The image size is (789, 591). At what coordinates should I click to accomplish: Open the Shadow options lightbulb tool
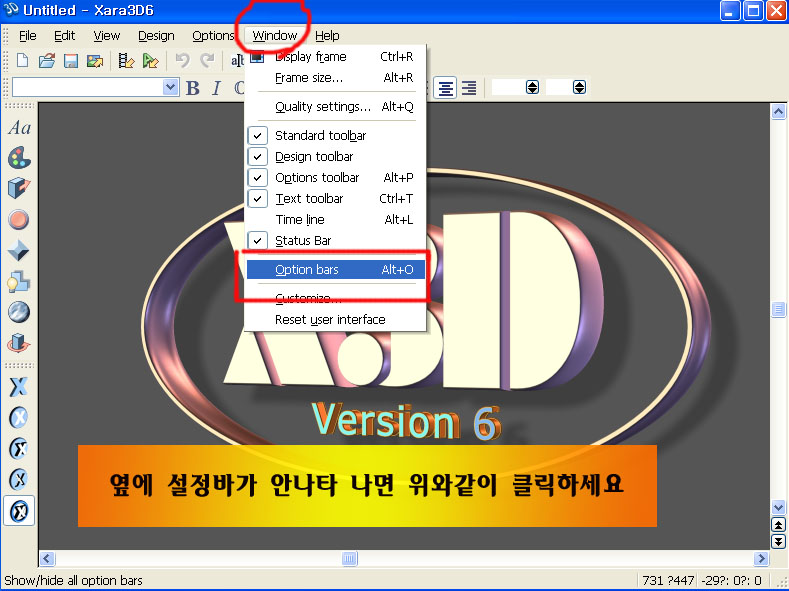point(19,282)
